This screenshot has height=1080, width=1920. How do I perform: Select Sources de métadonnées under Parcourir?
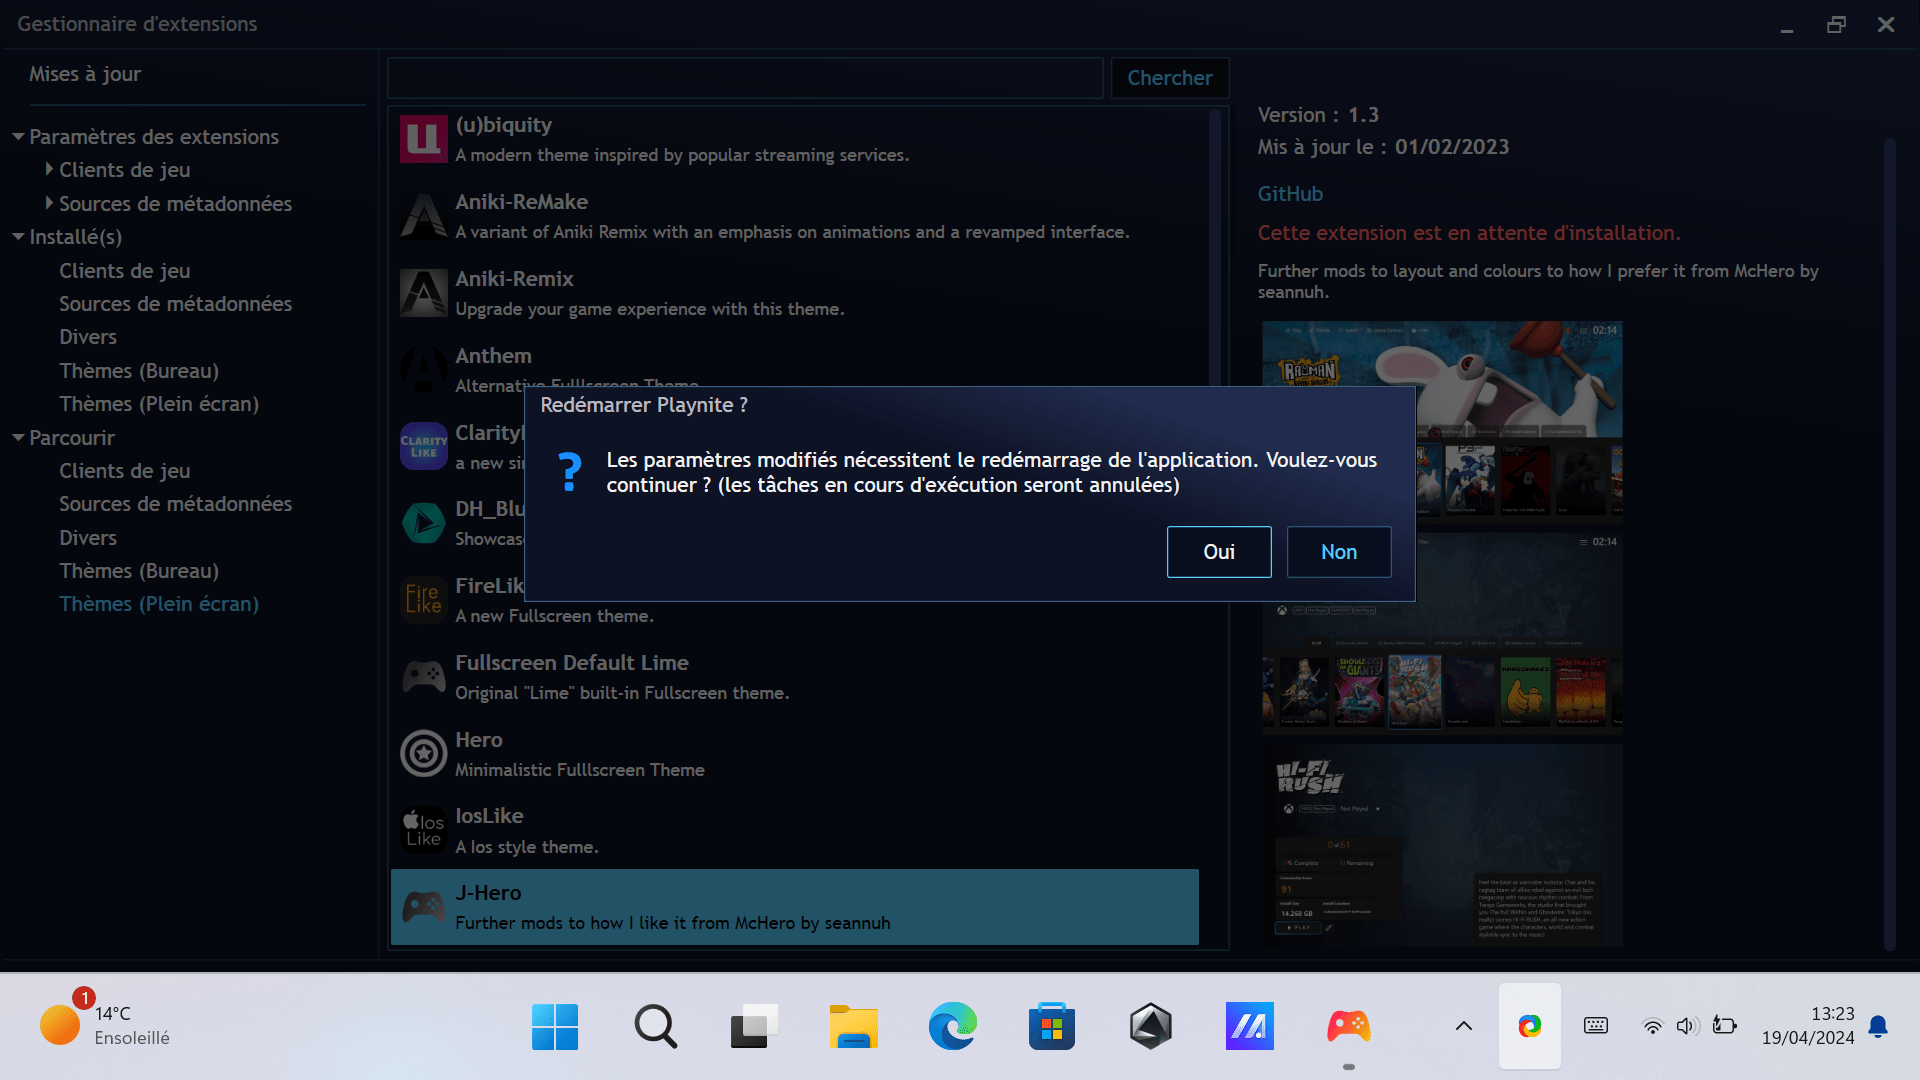point(176,504)
